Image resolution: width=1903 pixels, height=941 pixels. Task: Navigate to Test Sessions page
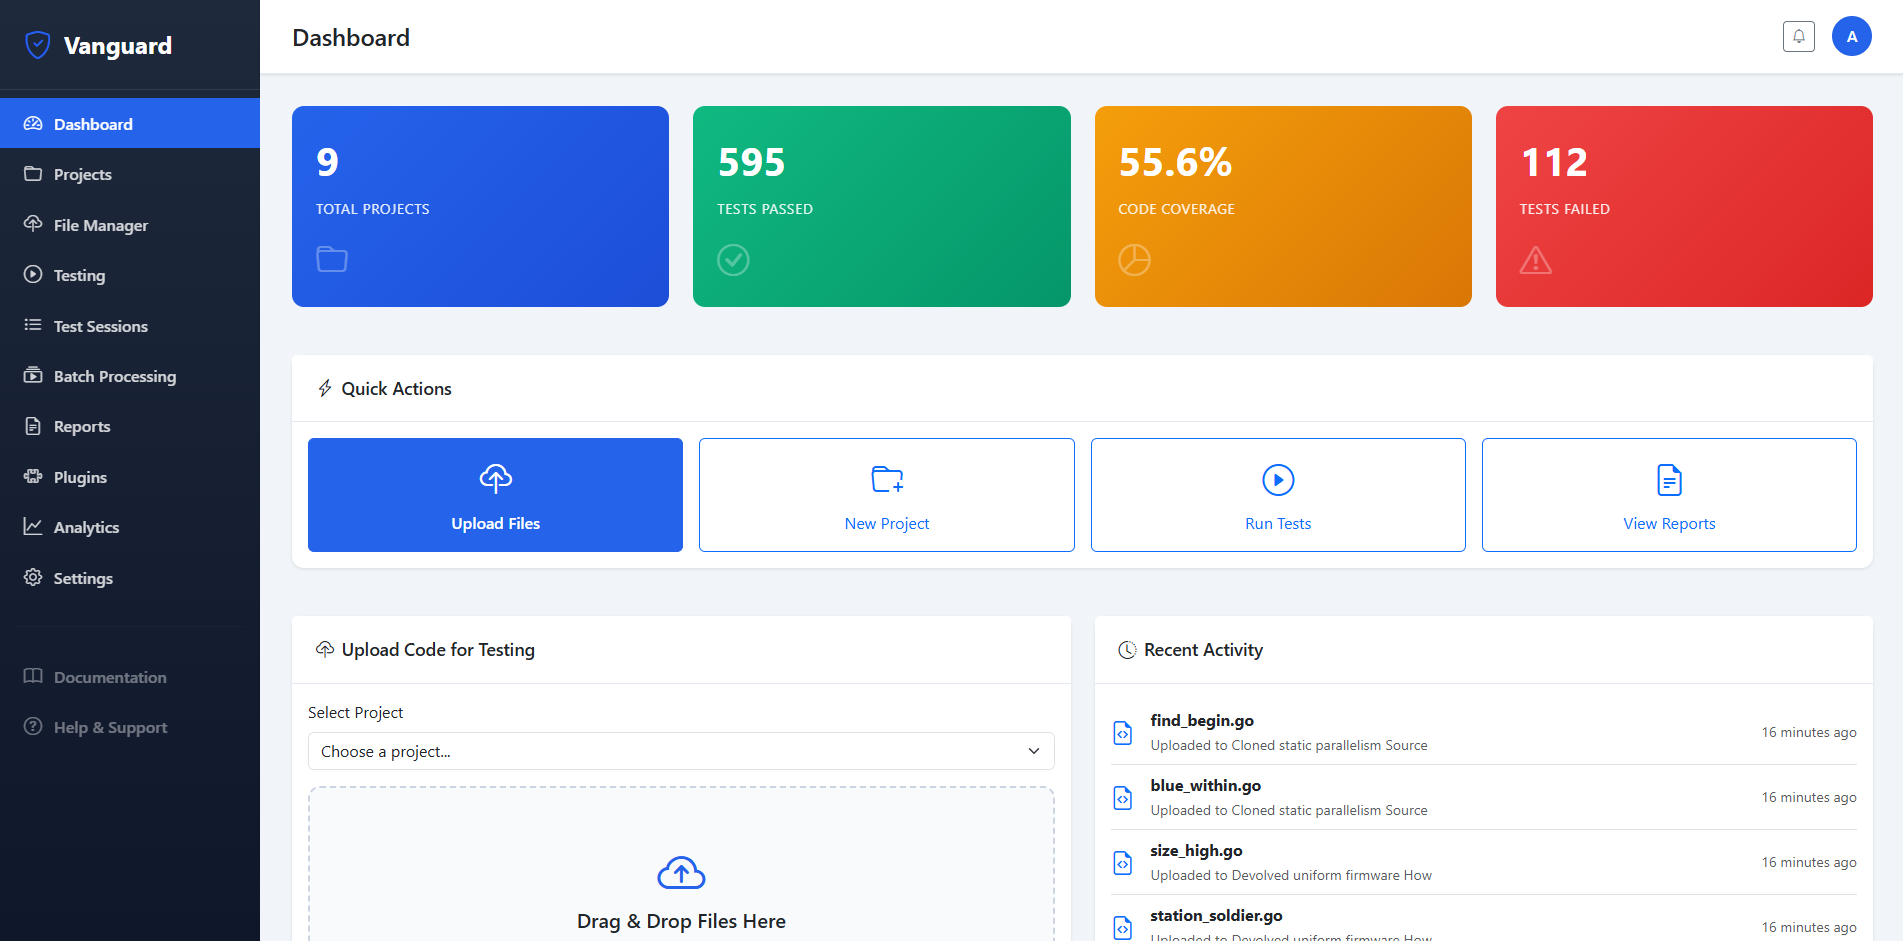tap(100, 326)
